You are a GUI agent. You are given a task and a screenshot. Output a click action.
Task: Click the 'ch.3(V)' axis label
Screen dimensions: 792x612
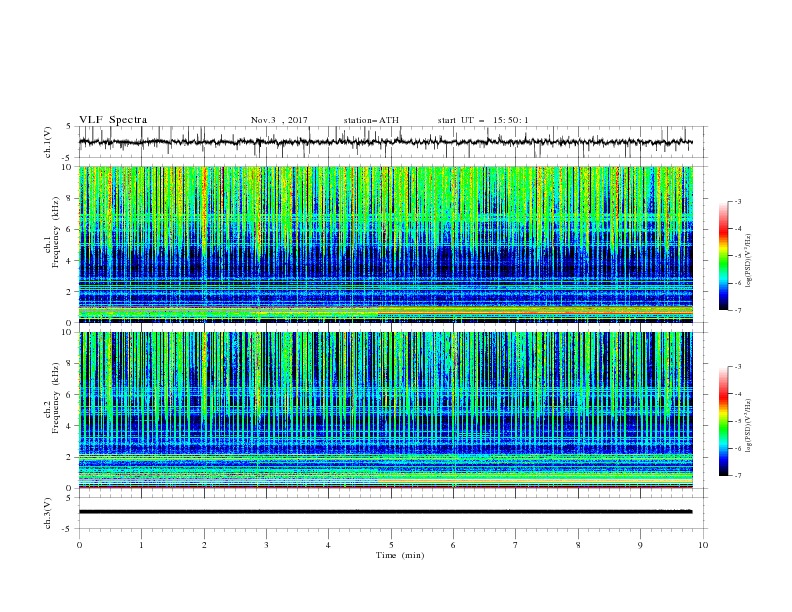click(48, 513)
